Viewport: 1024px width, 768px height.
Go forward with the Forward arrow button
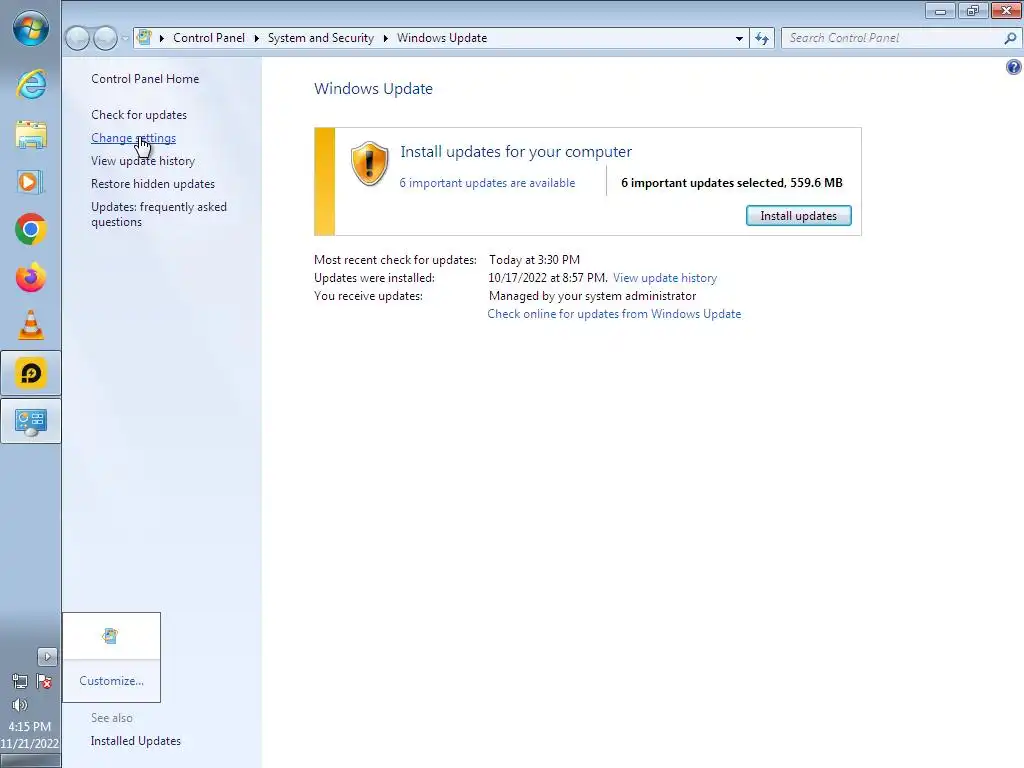(106, 38)
